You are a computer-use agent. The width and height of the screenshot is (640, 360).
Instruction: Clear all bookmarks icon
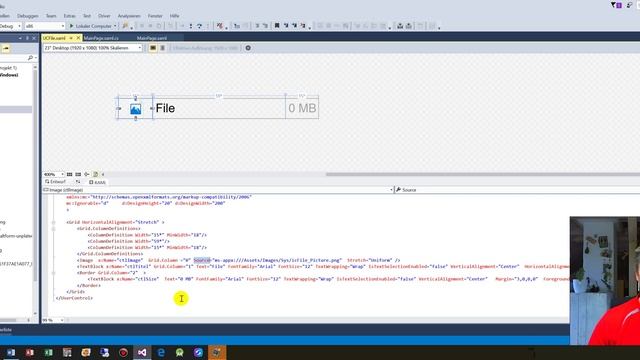pyautogui.click(x=303, y=26)
